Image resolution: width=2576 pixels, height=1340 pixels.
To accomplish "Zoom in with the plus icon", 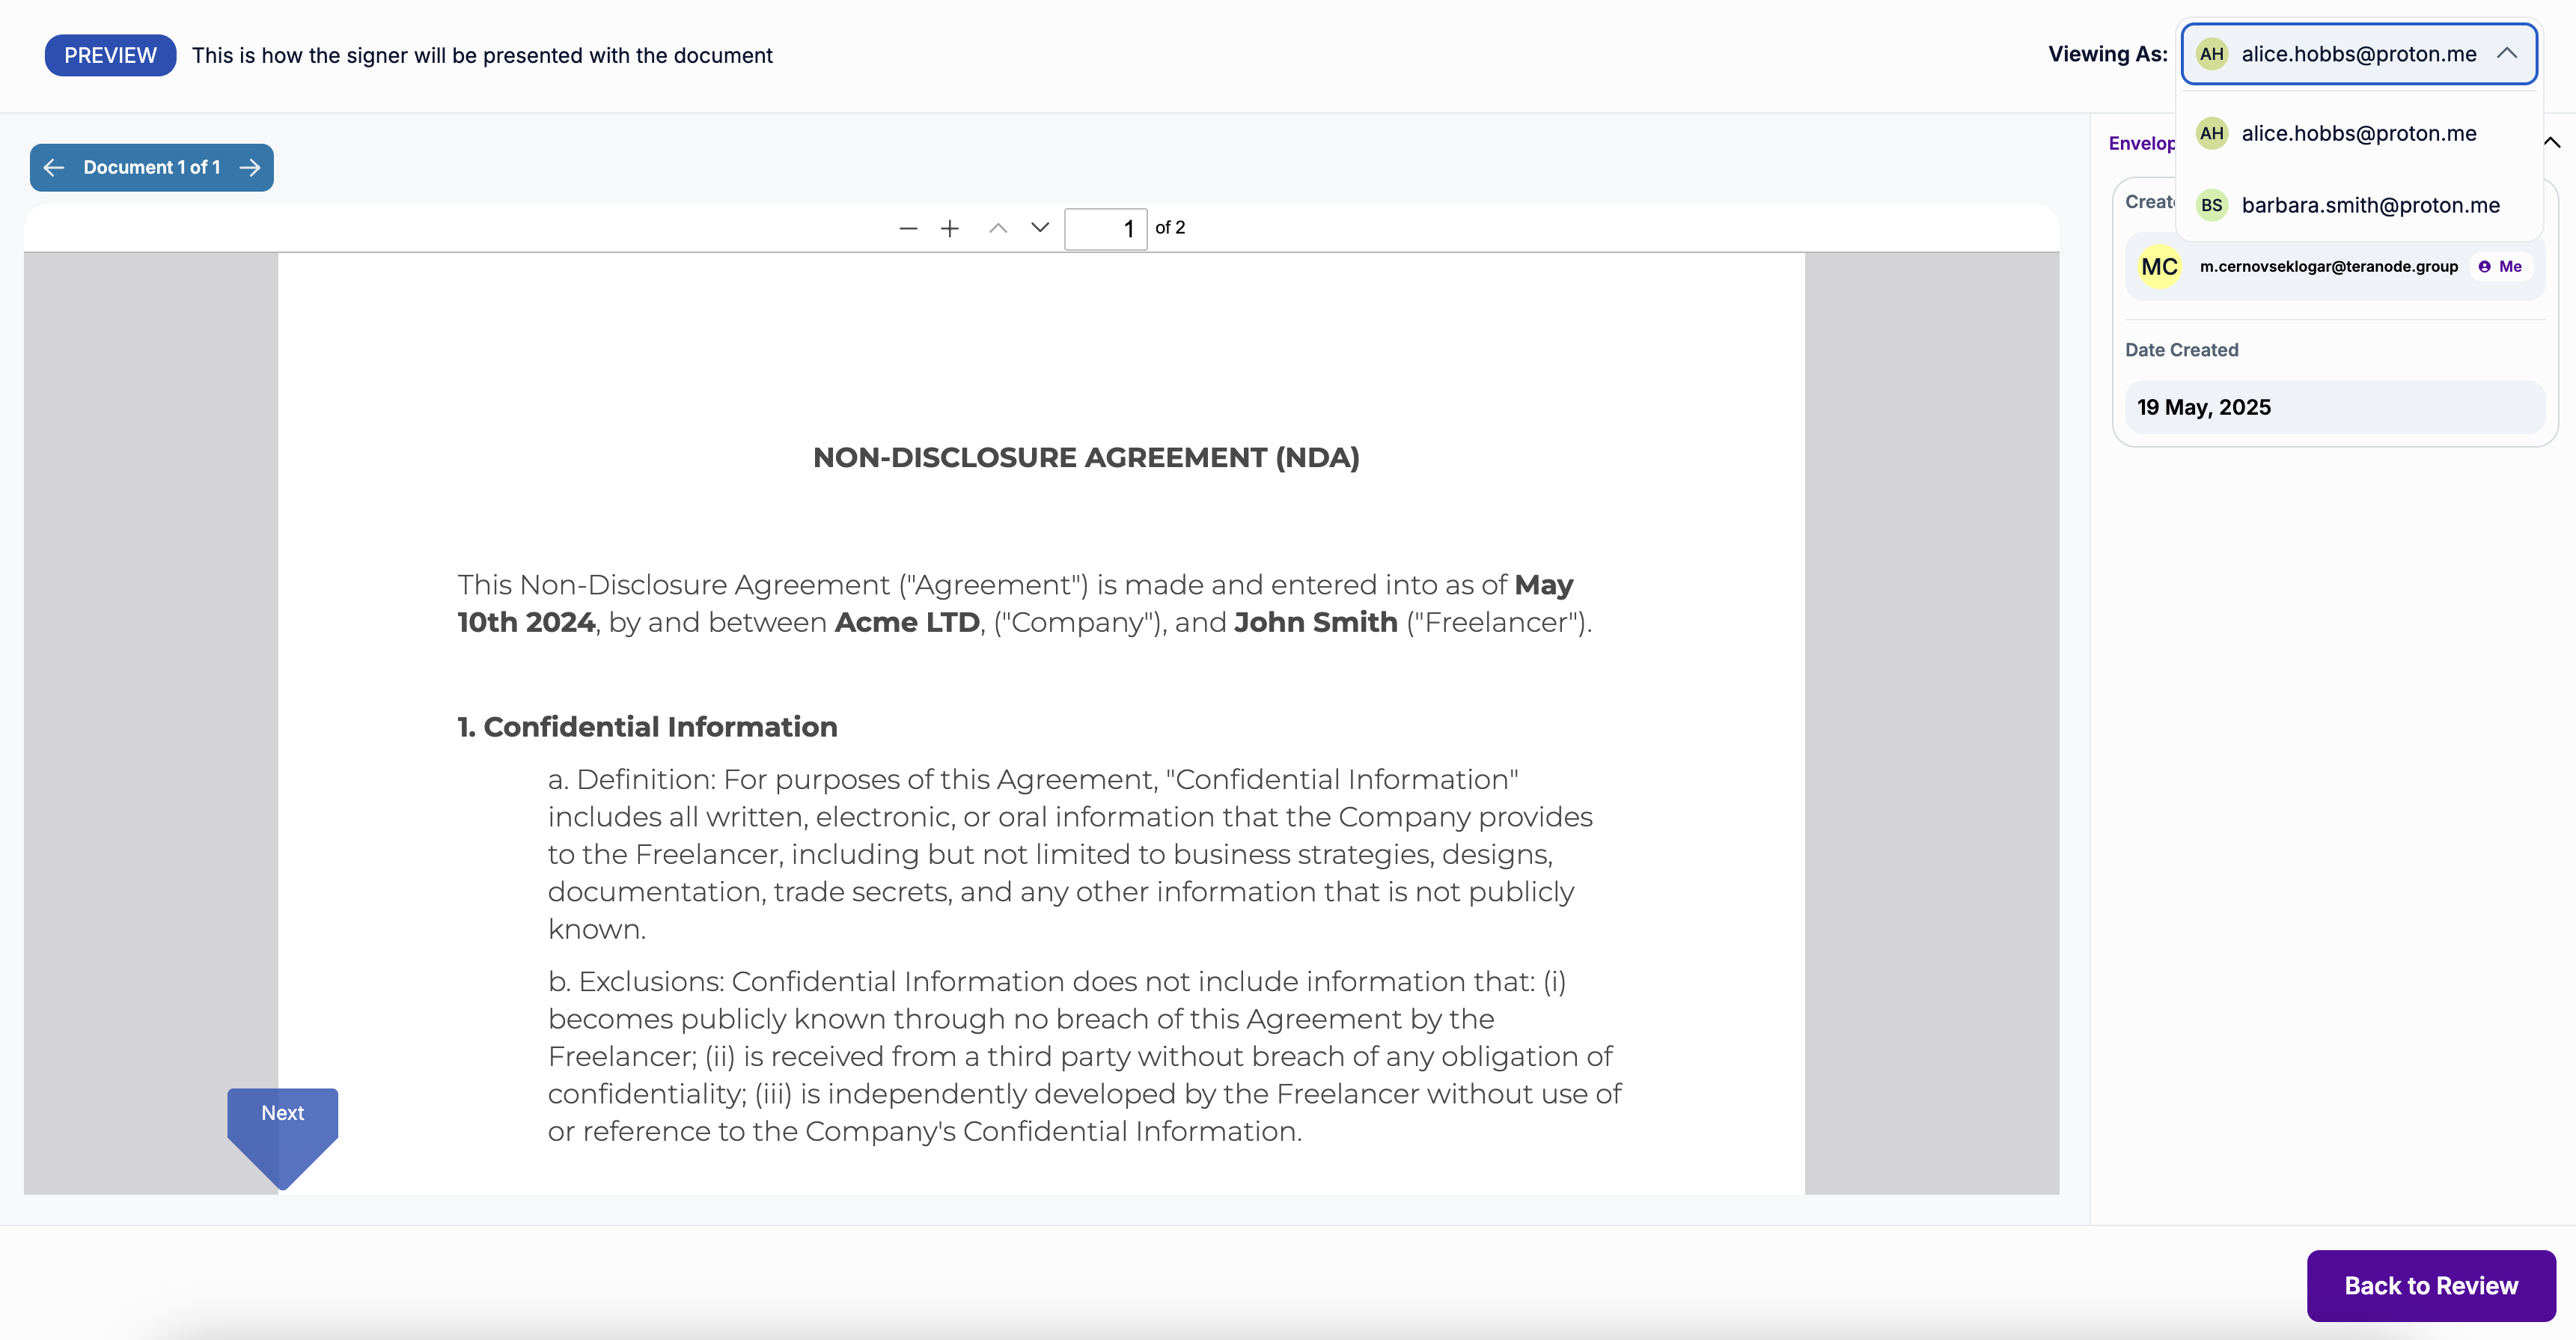I will pyautogui.click(x=949, y=228).
